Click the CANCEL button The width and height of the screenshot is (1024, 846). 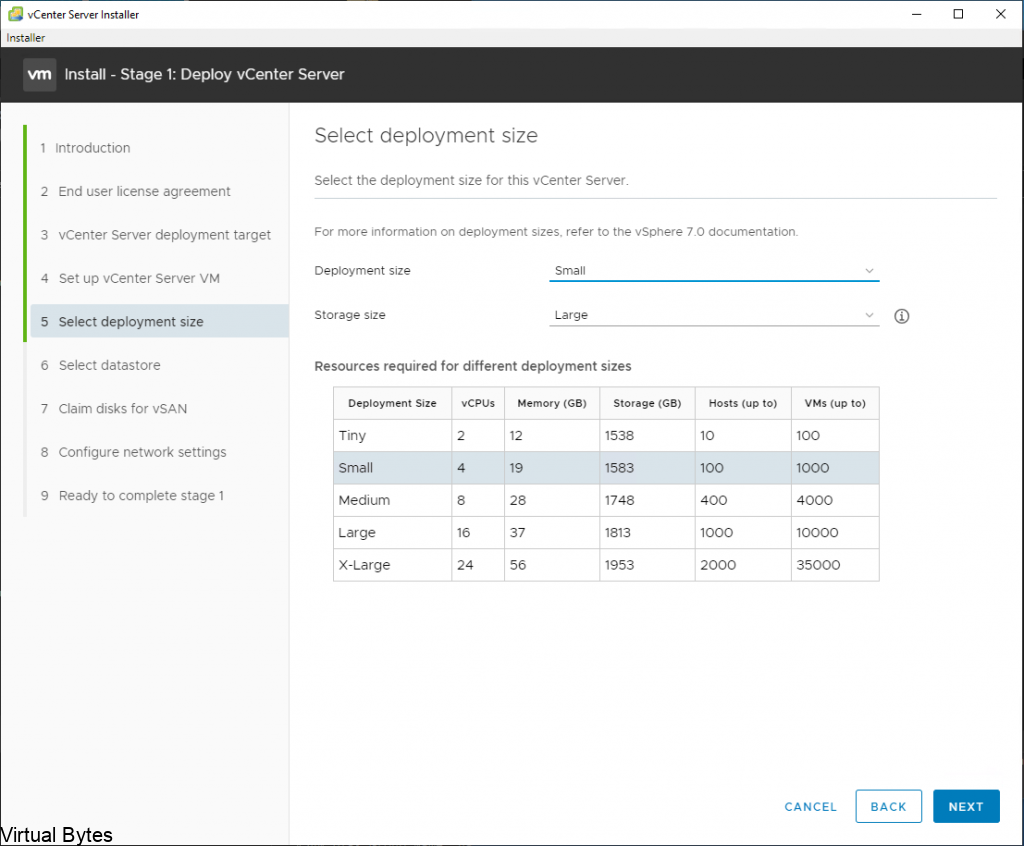pyautogui.click(x=810, y=807)
